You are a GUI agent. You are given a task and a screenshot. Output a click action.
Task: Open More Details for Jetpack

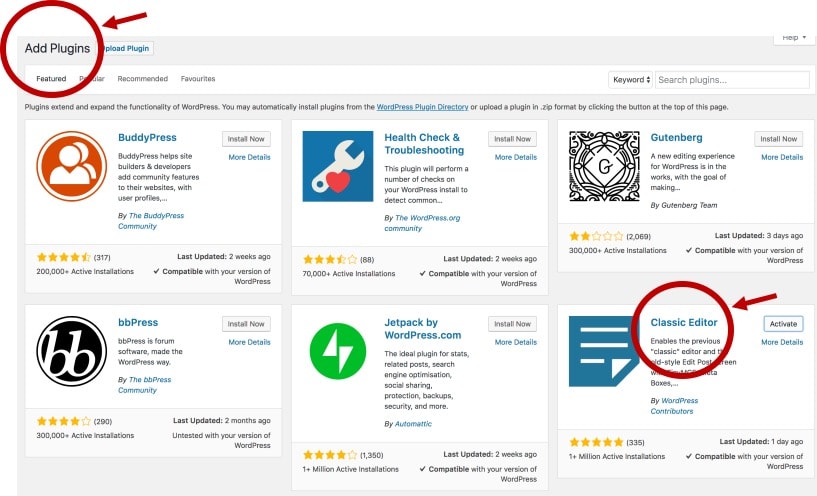click(516, 342)
